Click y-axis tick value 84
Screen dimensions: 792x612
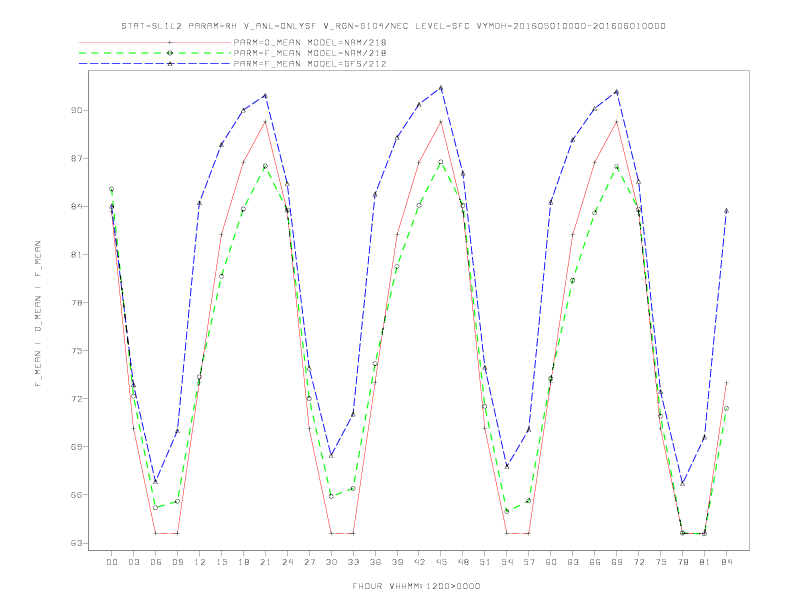(77, 207)
